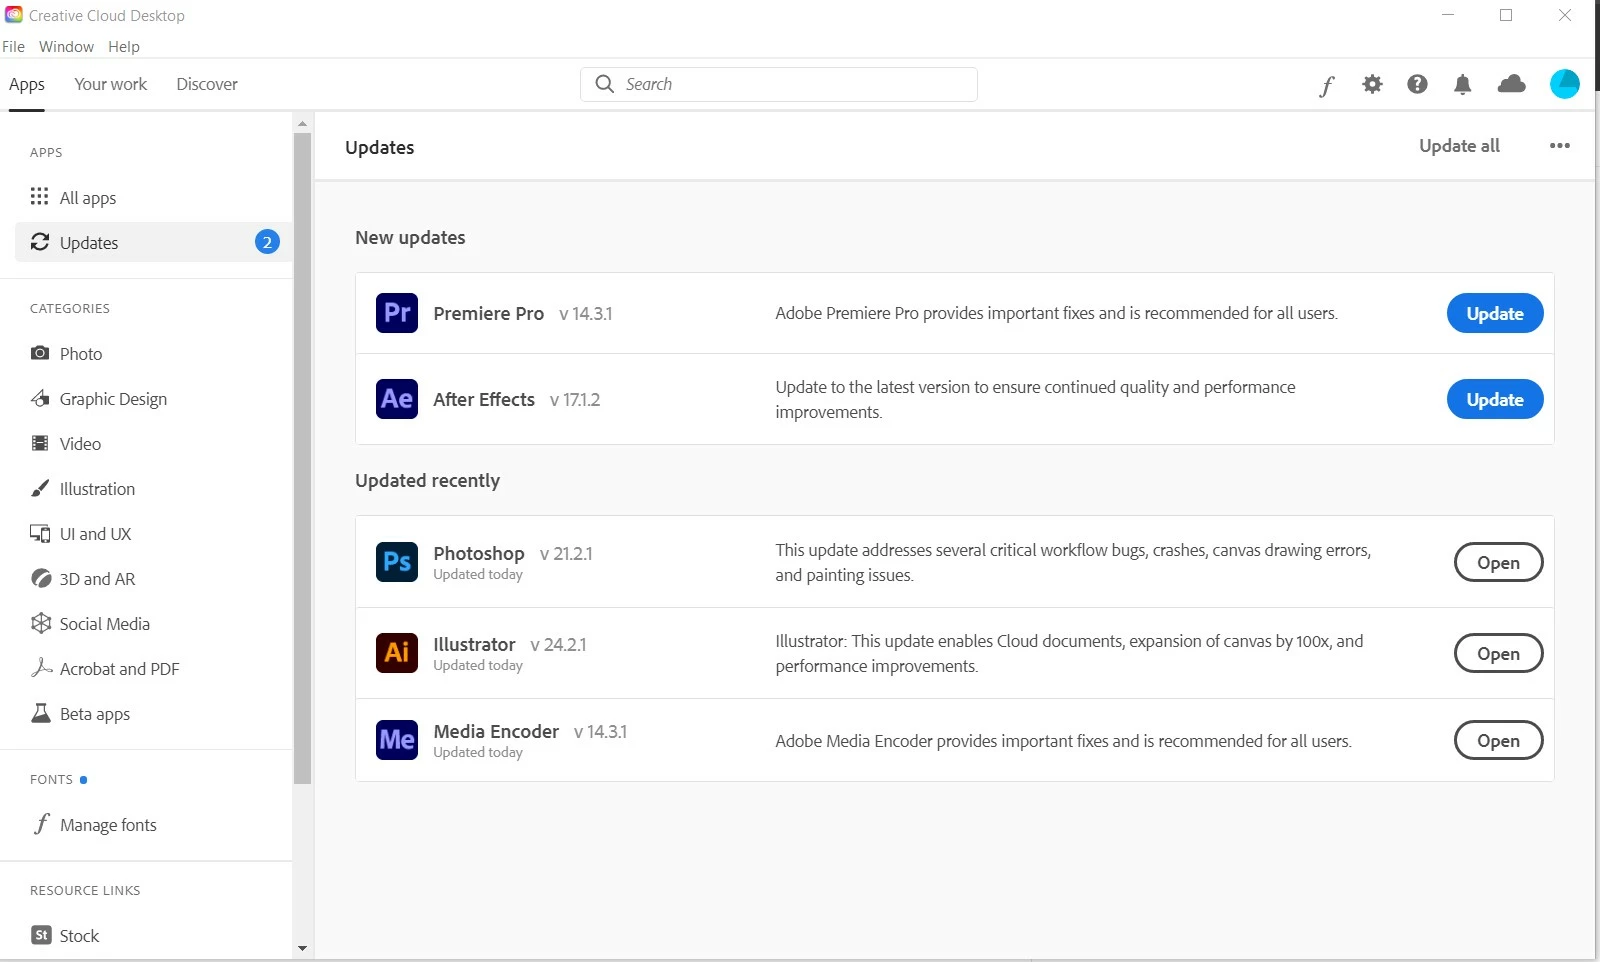Click the Manage fonts f icon
The height and width of the screenshot is (962, 1600).
coord(41,824)
